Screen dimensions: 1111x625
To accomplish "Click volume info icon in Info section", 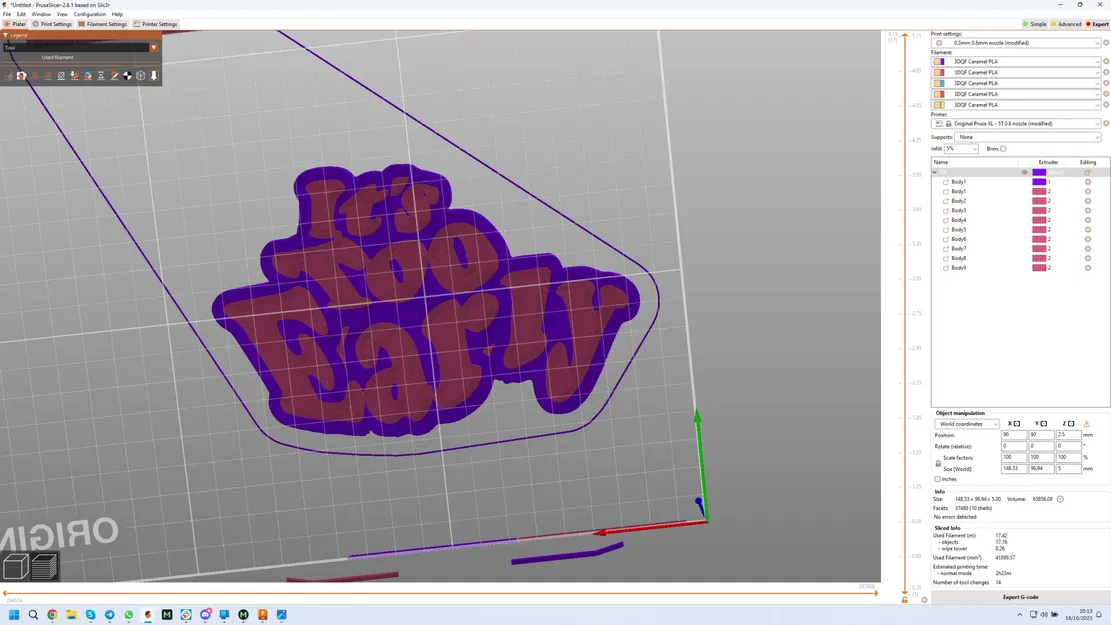I will [x=1060, y=499].
